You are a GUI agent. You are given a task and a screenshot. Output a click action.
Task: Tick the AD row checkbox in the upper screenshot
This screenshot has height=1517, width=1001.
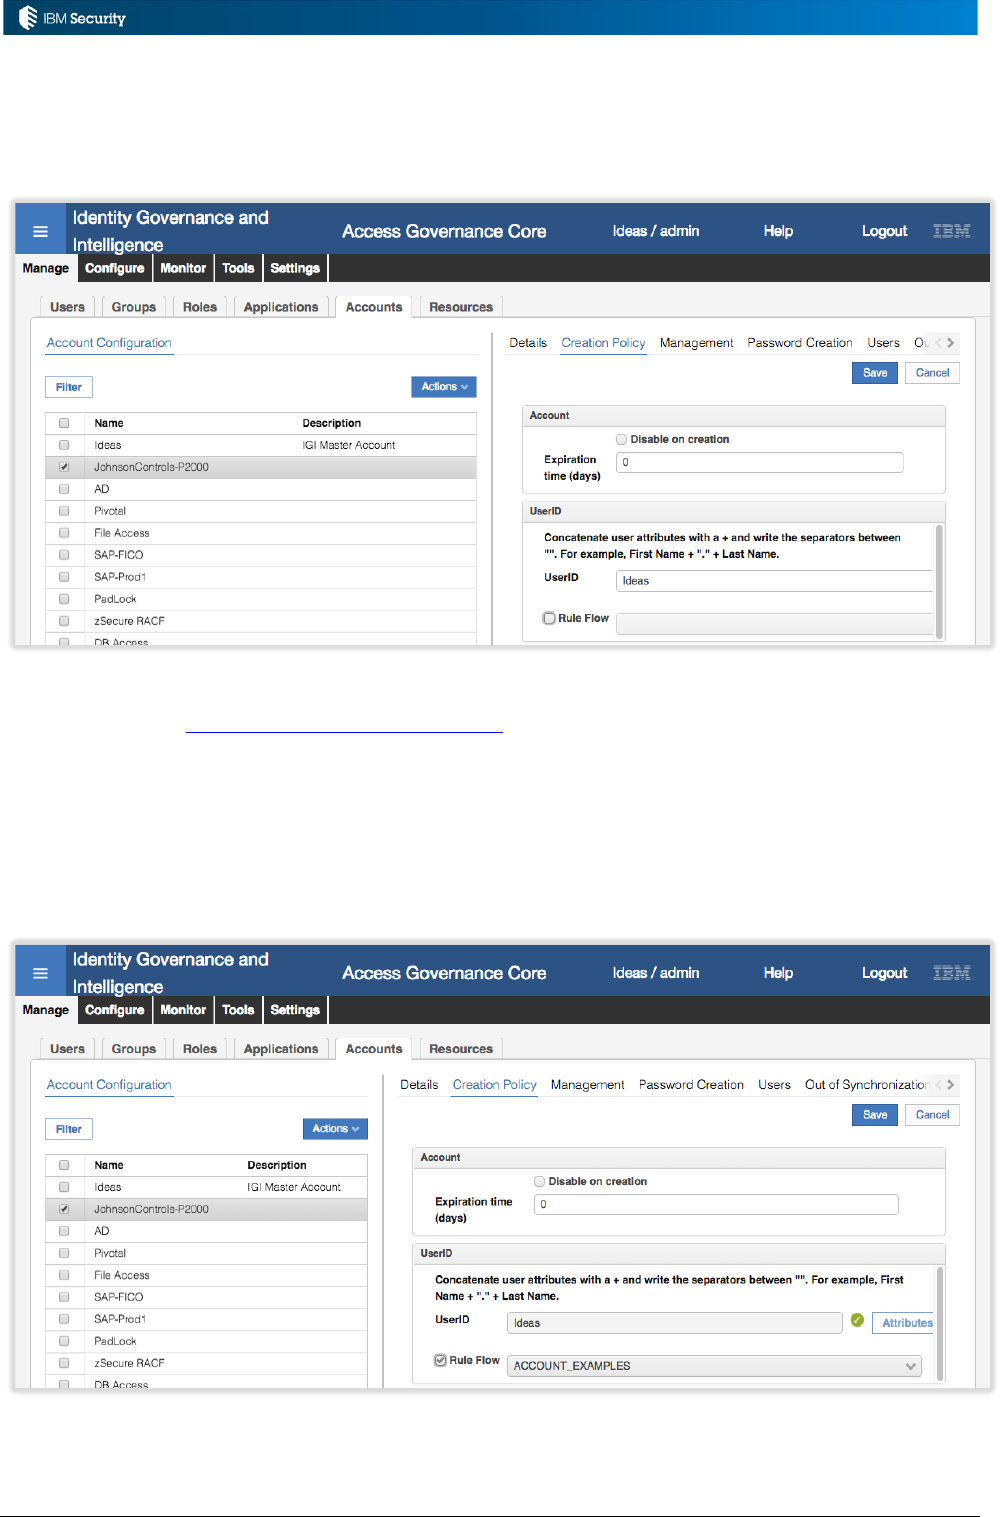[64, 489]
